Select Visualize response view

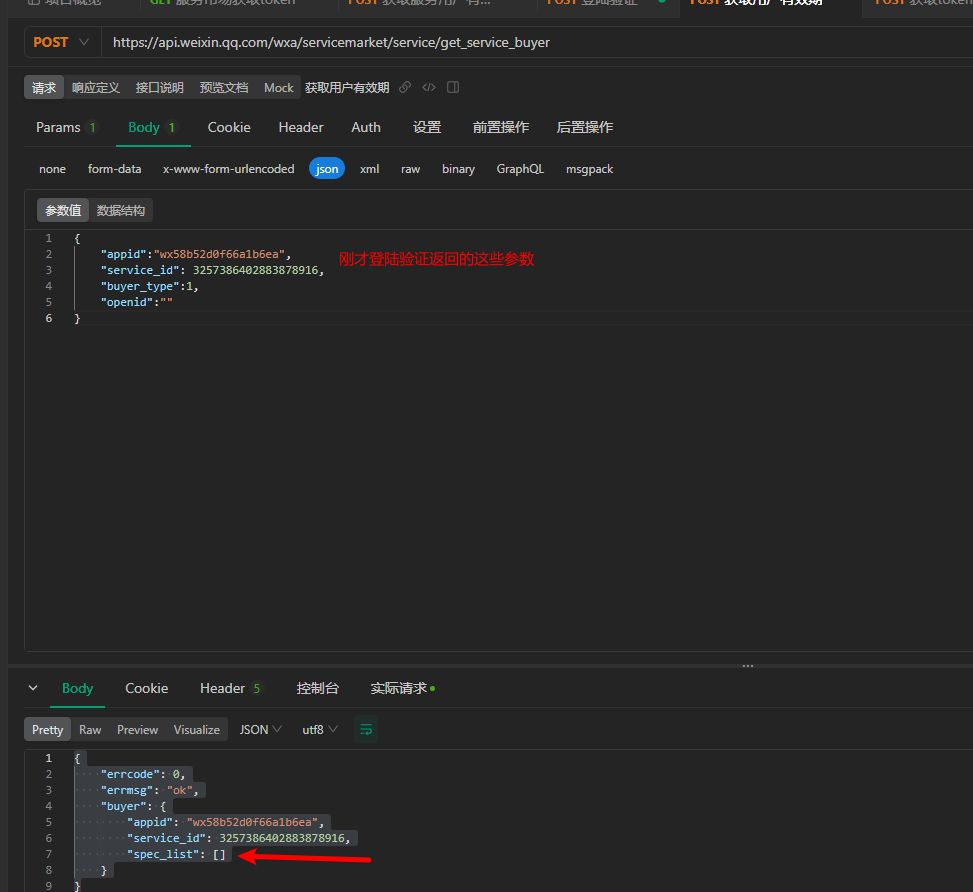pos(197,729)
